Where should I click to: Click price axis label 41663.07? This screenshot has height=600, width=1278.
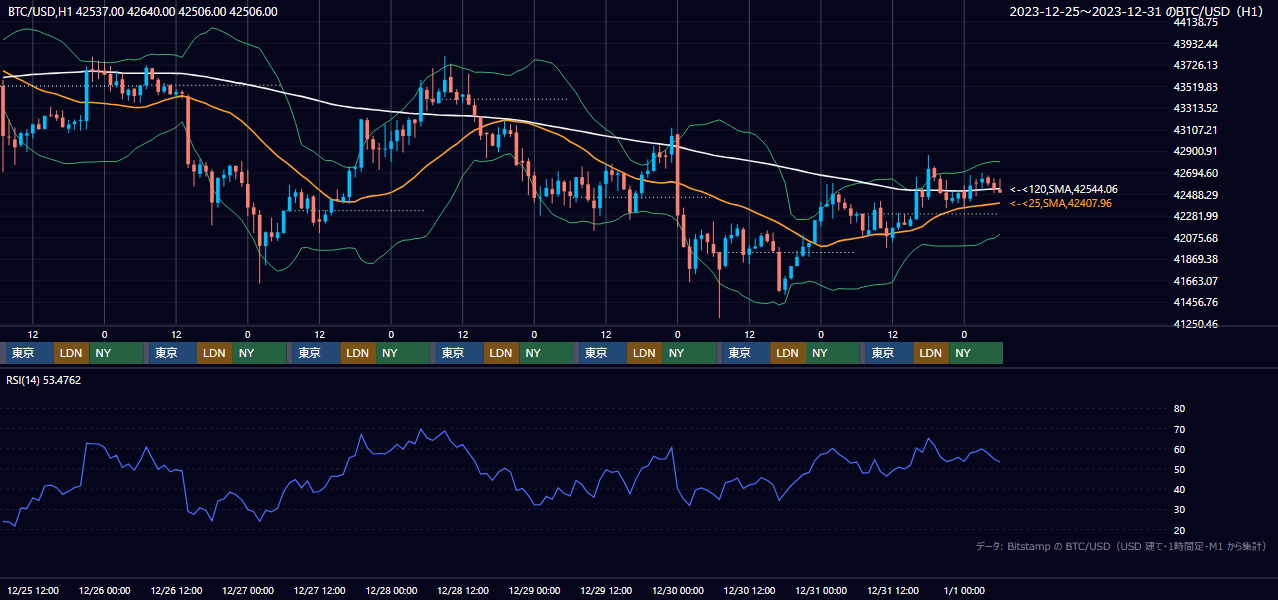coord(1195,281)
